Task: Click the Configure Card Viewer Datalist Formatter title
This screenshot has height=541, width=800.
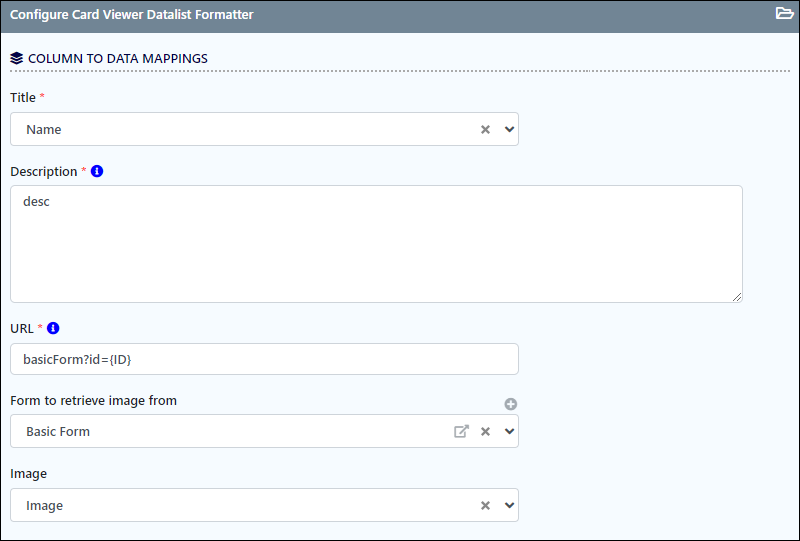Action: [x=132, y=14]
